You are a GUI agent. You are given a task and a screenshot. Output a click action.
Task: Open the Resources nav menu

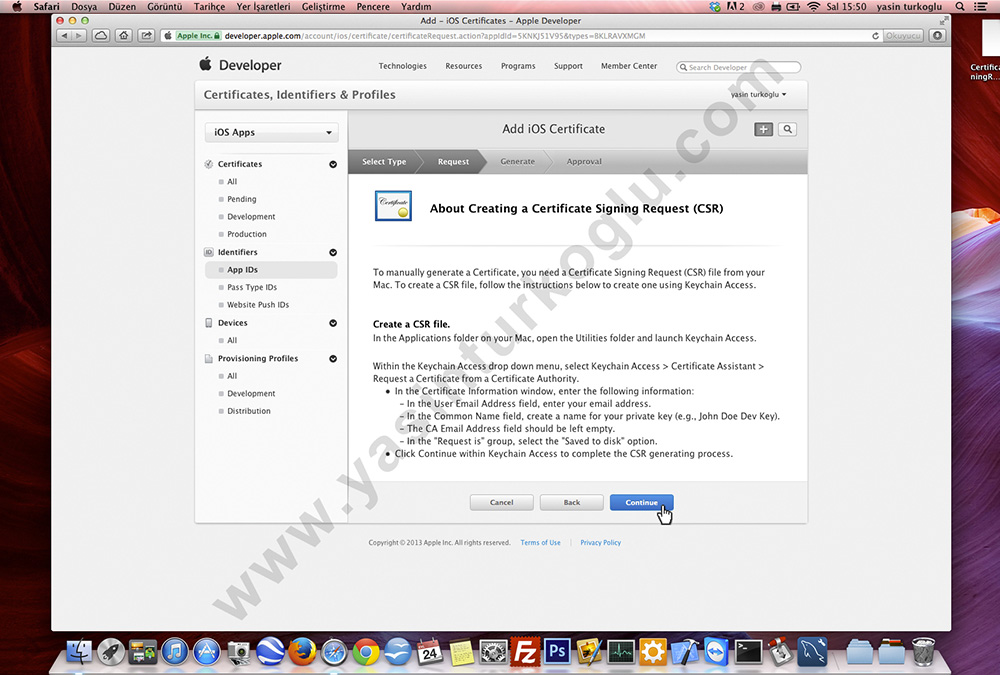tap(464, 66)
